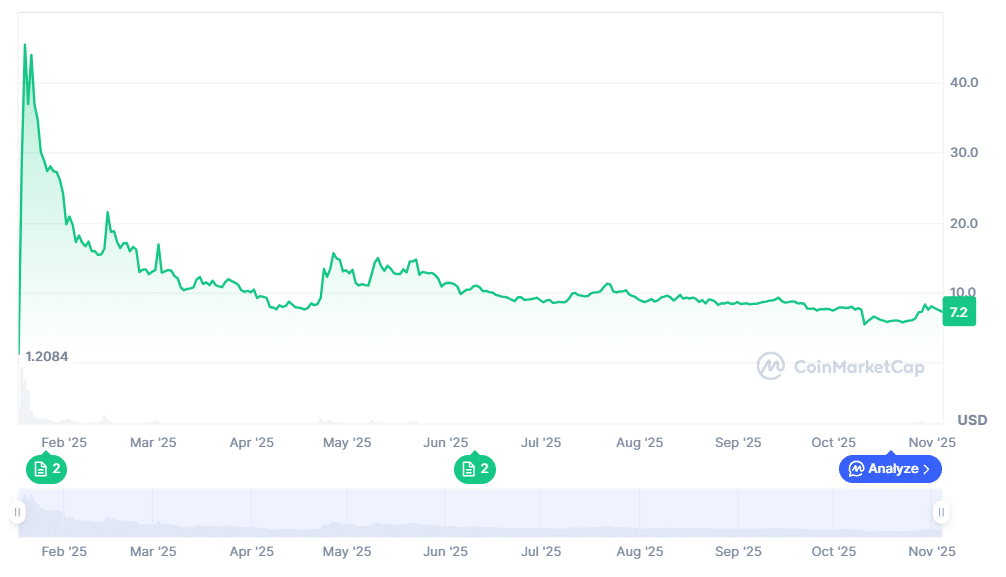This screenshot has width=1006, height=577.
Task: Click Oct '25 on main chart axis
Action: [833, 442]
